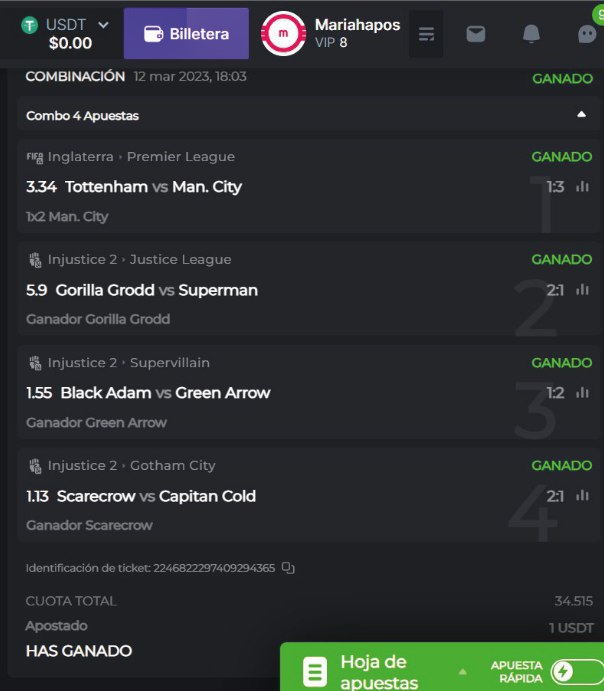View stats for Tottenham vs Man. City

(x=583, y=187)
